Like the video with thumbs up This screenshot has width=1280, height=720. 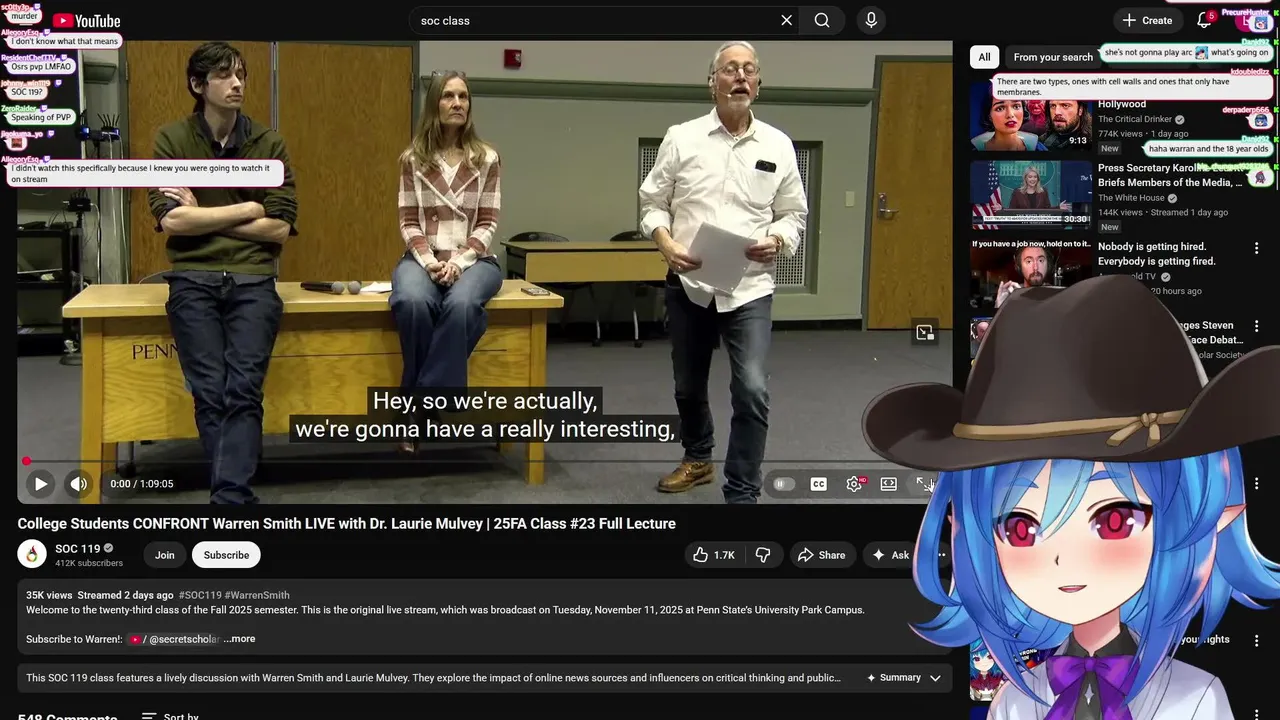pos(714,555)
